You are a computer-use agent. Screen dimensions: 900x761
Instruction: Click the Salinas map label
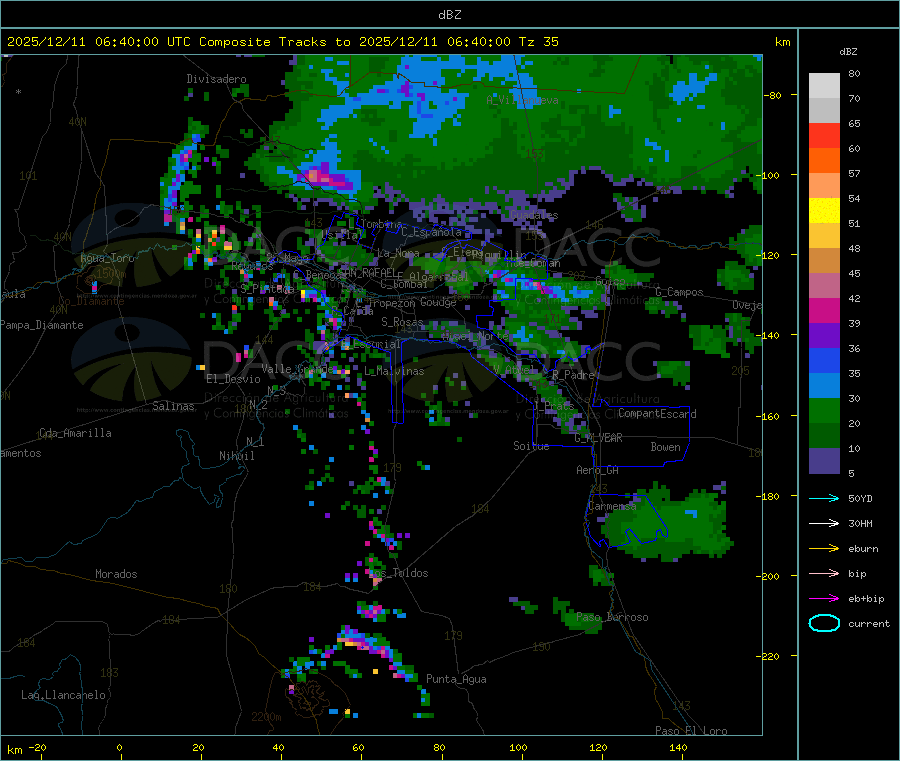coord(173,406)
